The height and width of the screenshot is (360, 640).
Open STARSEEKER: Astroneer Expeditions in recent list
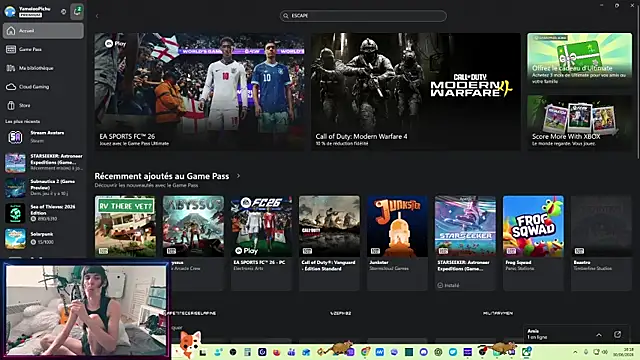[x=43, y=162]
